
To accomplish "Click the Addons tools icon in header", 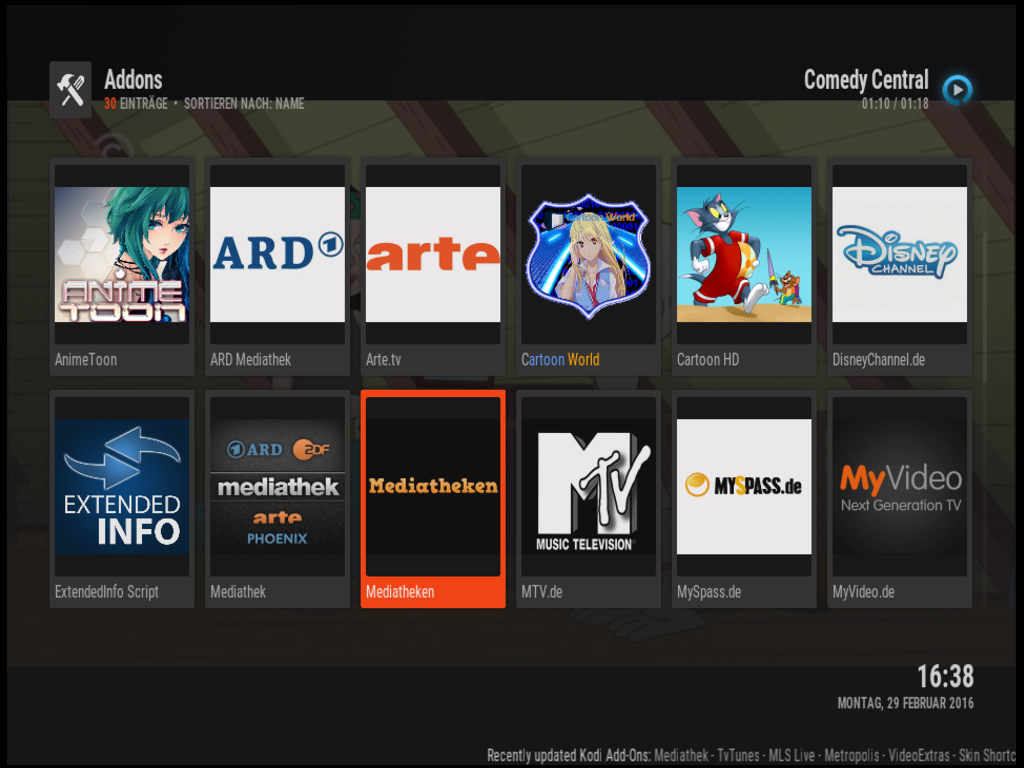I will tap(70, 90).
